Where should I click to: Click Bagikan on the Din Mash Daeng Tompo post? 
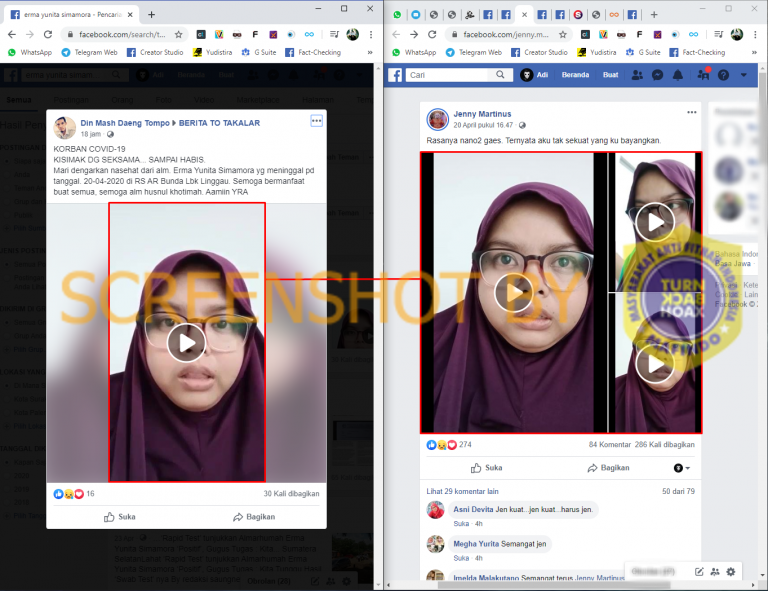(254, 517)
